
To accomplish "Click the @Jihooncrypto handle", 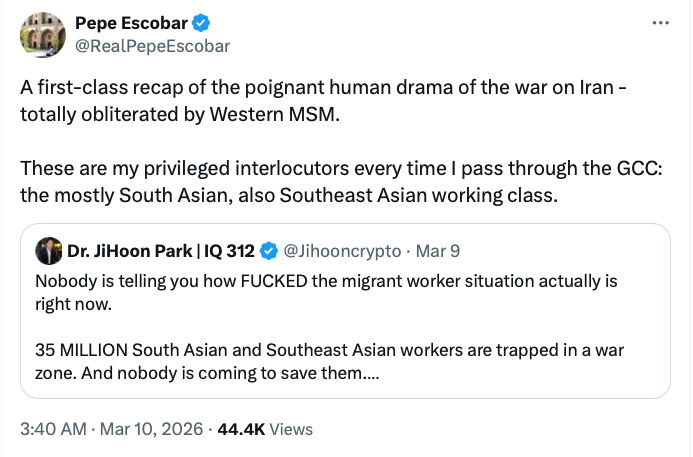I will 342,250.
